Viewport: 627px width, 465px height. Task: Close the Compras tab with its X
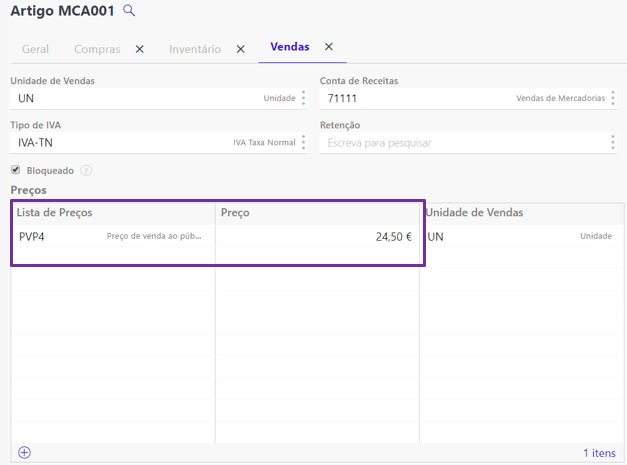[x=140, y=49]
